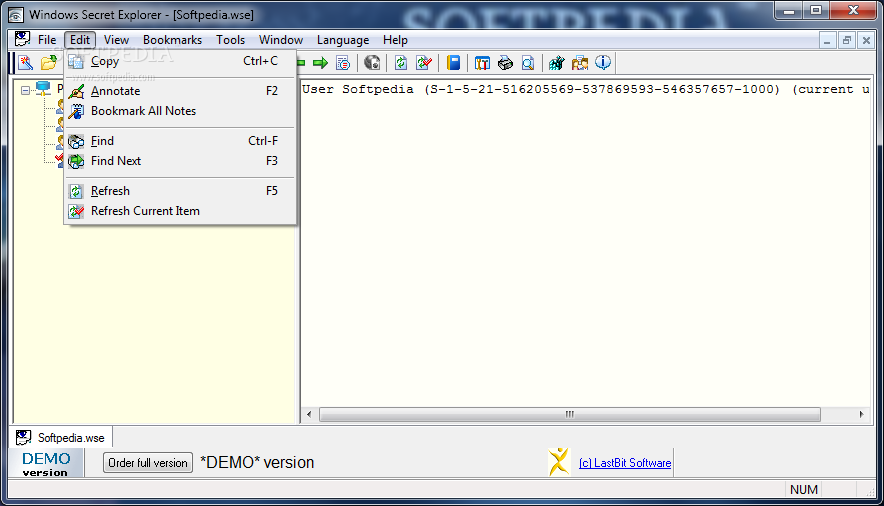Click the green refresh toolbar icon
The height and width of the screenshot is (506, 884).
(401, 63)
